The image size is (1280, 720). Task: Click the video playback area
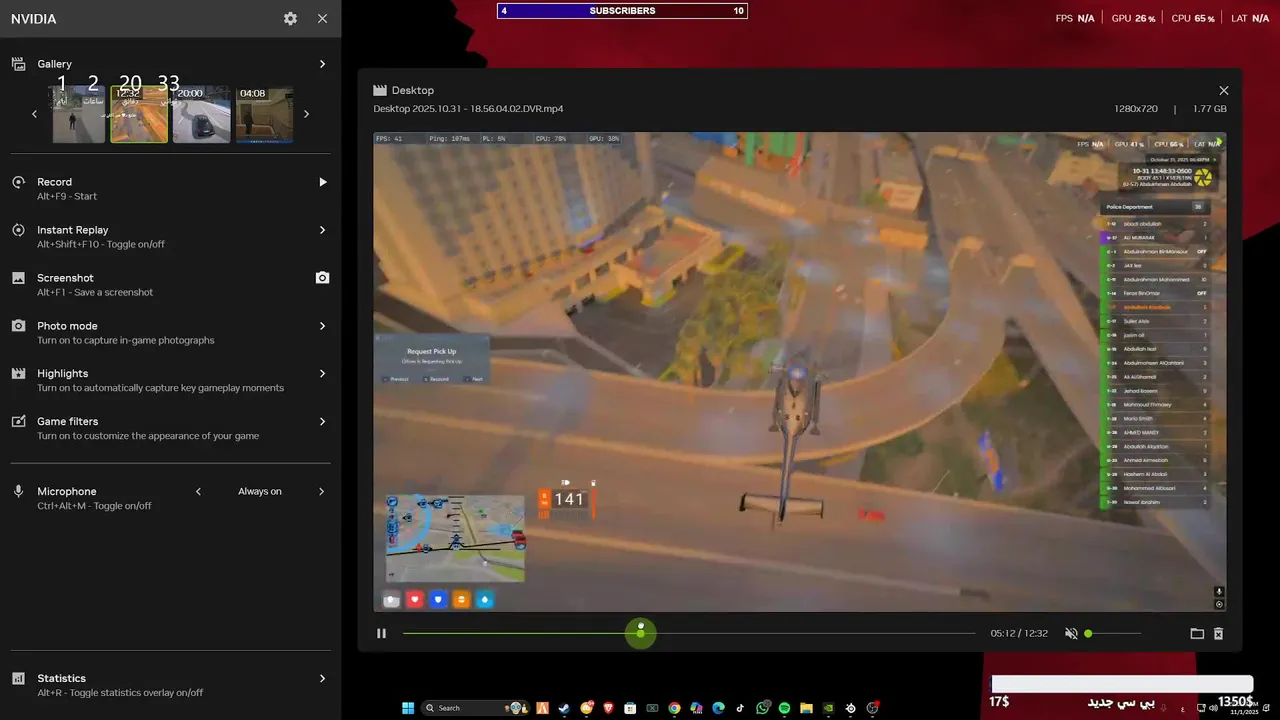pos(800,372)
